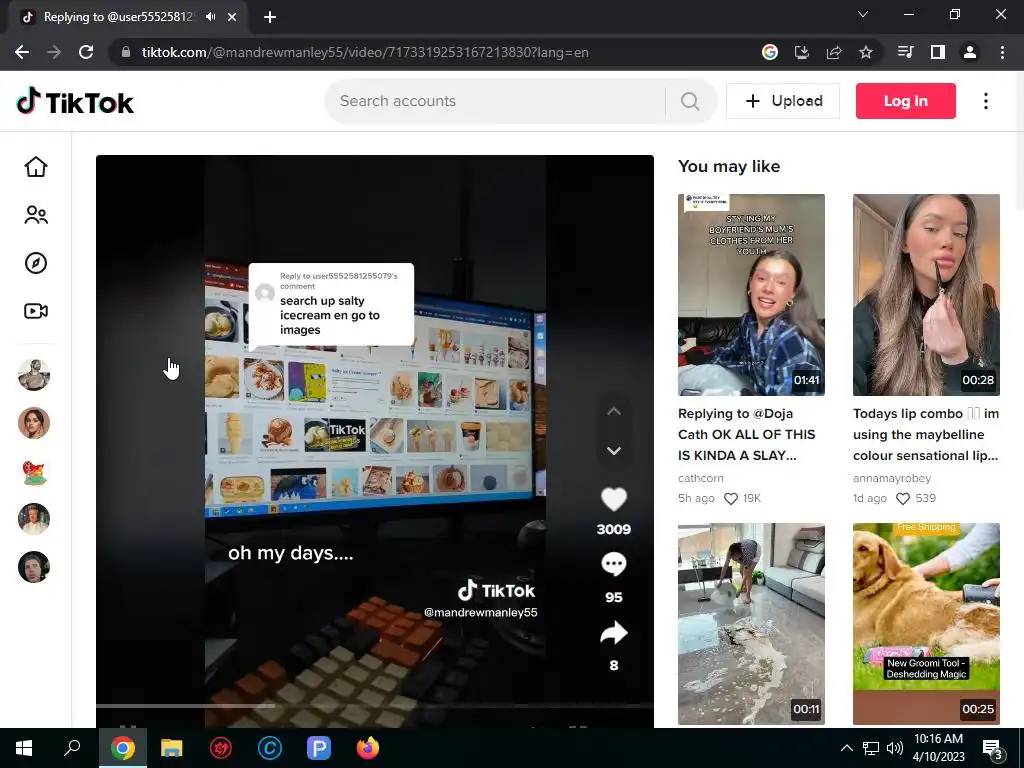Click the Upload button
1024x768 pixels.
pos(783,101)
